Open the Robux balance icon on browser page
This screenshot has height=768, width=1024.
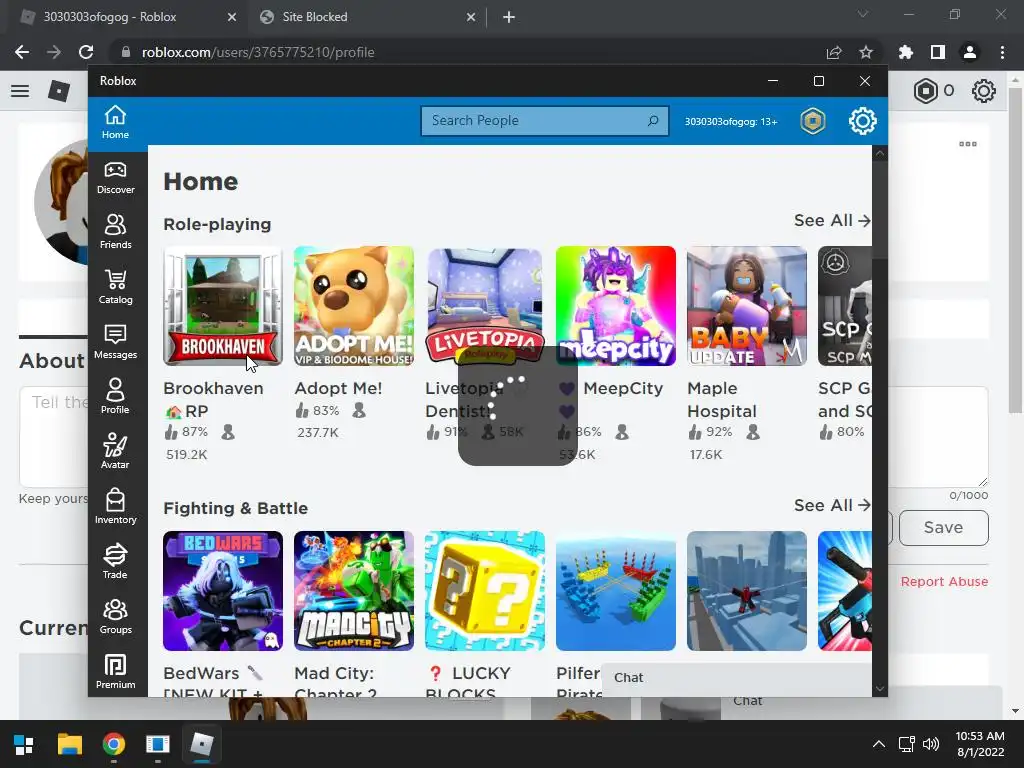[x=925, y=91]
